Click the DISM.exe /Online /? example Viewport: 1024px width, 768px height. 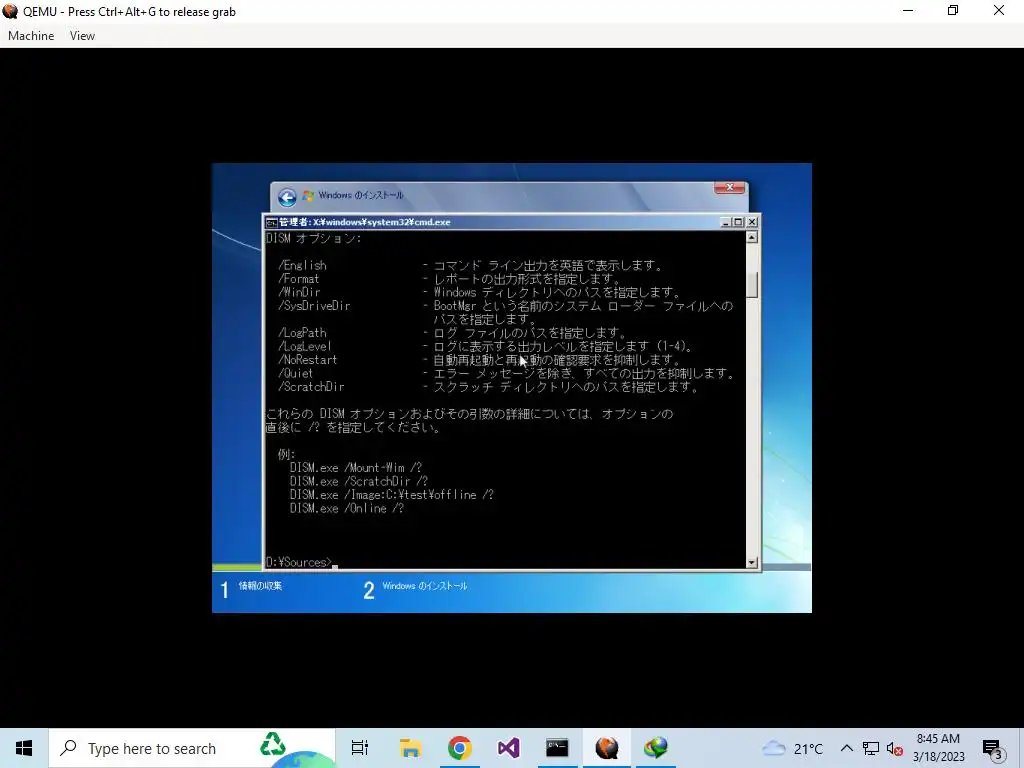(x=347, y=508)
